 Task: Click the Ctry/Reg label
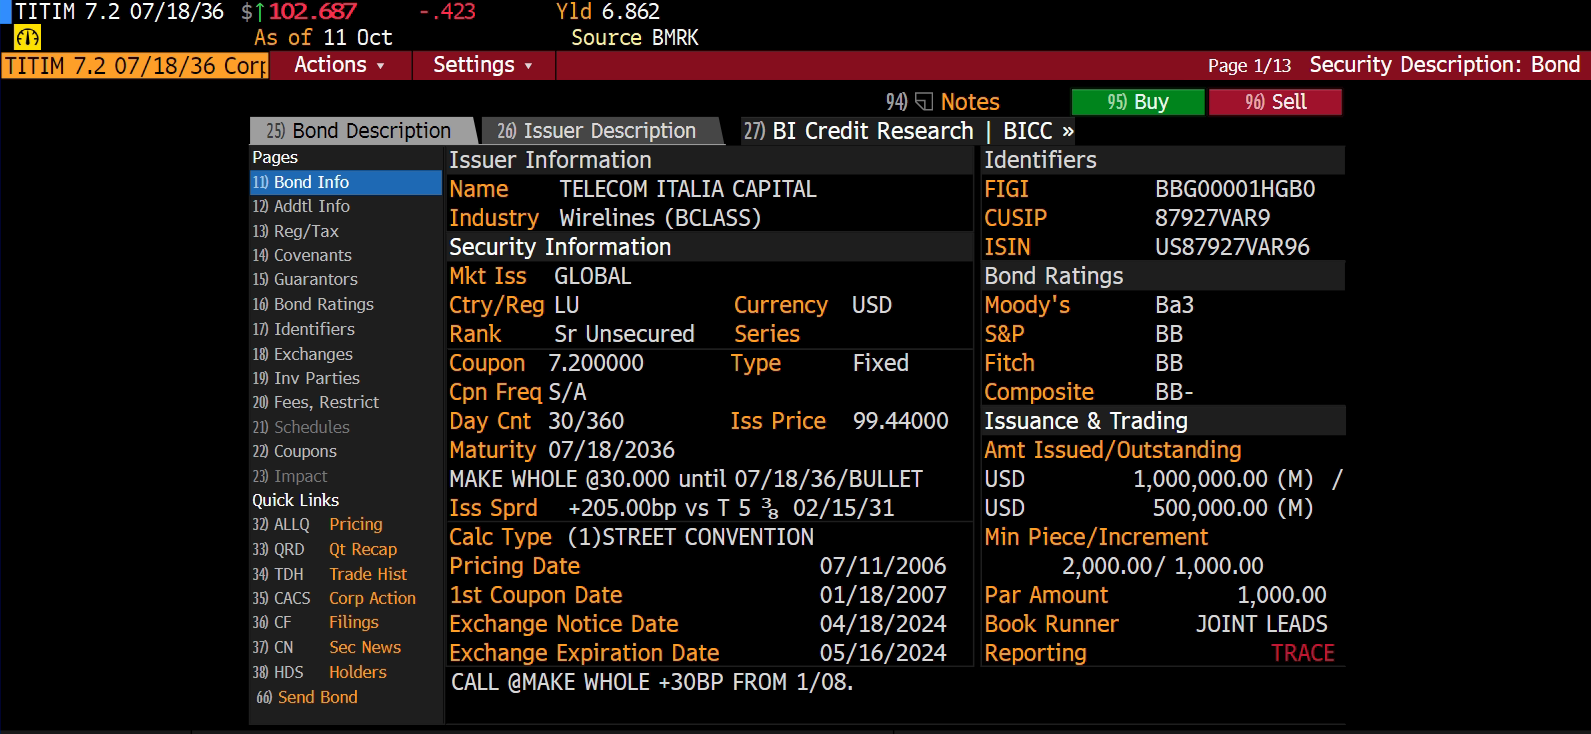[496, 305]
